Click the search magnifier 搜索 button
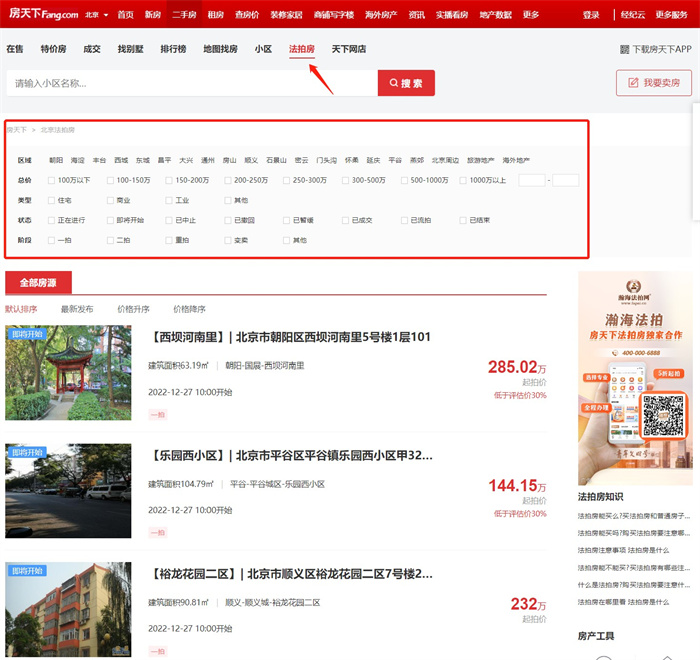This screenshot has width=700, height=660. (x=406, y=83)
